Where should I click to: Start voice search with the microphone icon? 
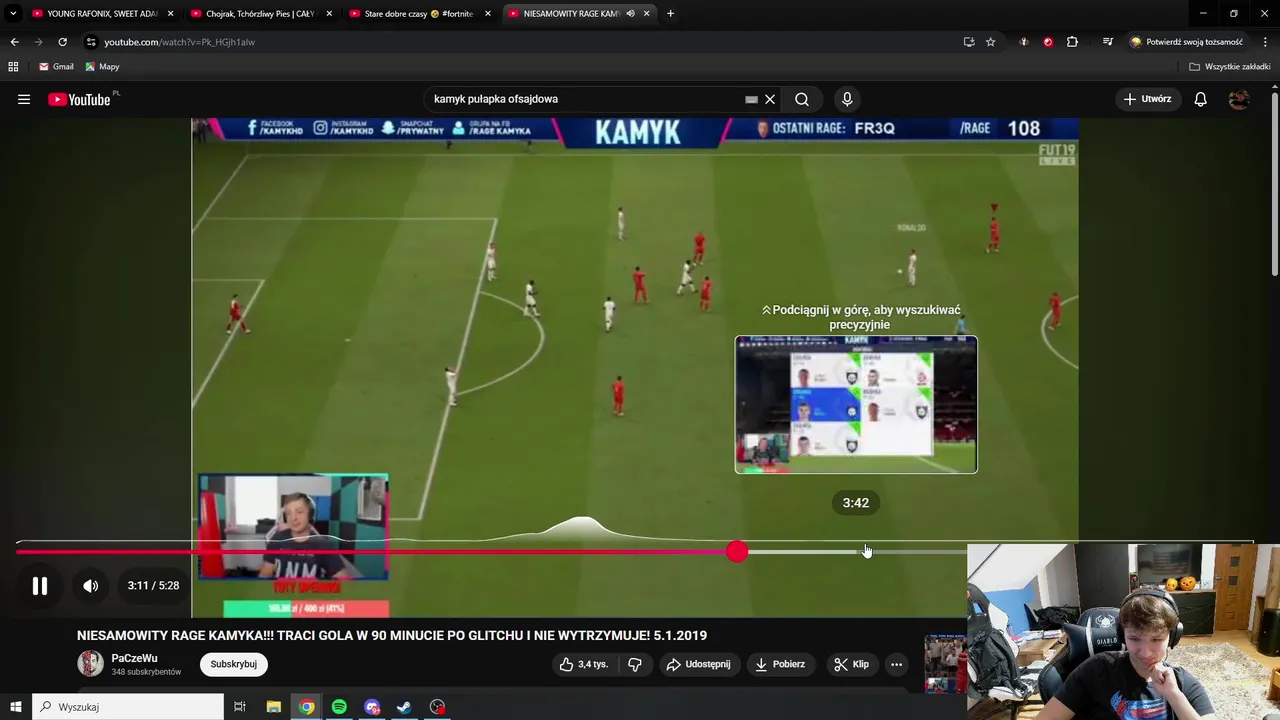[x=847, y=99]
